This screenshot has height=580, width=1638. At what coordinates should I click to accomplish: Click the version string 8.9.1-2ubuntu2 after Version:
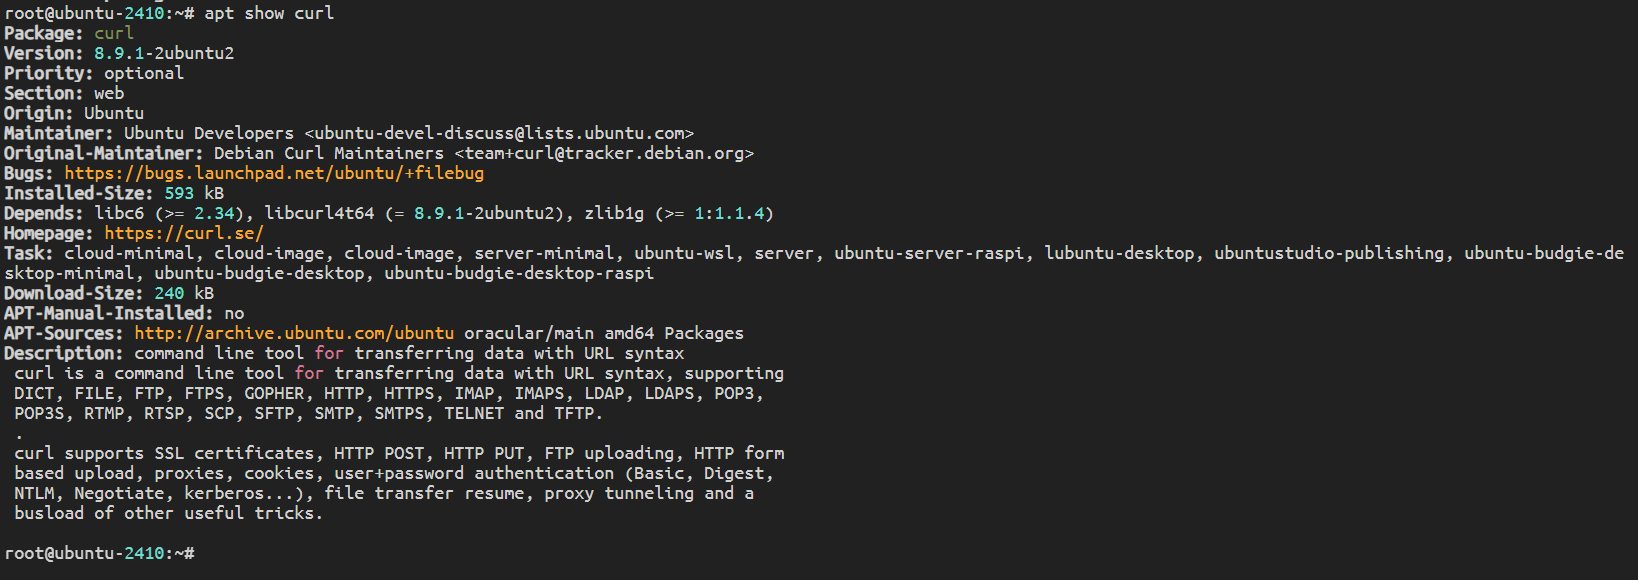(x=164, y=53)
